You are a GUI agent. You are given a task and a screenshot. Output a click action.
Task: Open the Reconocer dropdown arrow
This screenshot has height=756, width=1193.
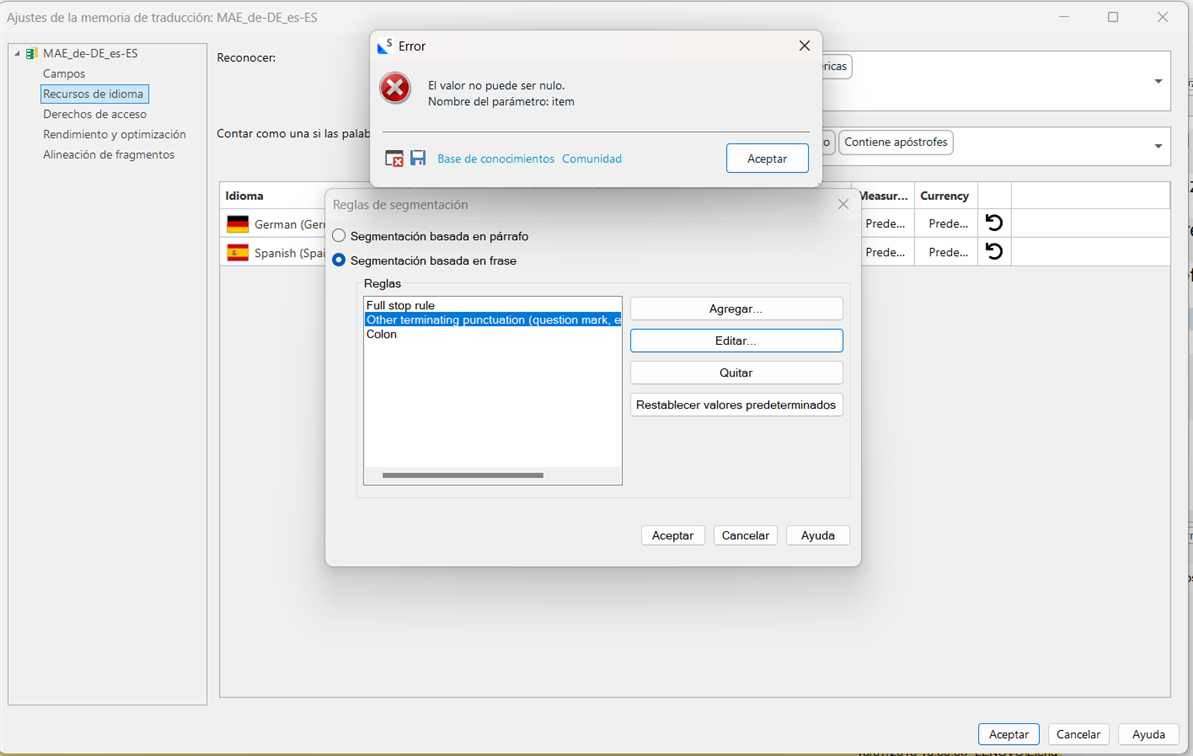[x=1158, y=81]
